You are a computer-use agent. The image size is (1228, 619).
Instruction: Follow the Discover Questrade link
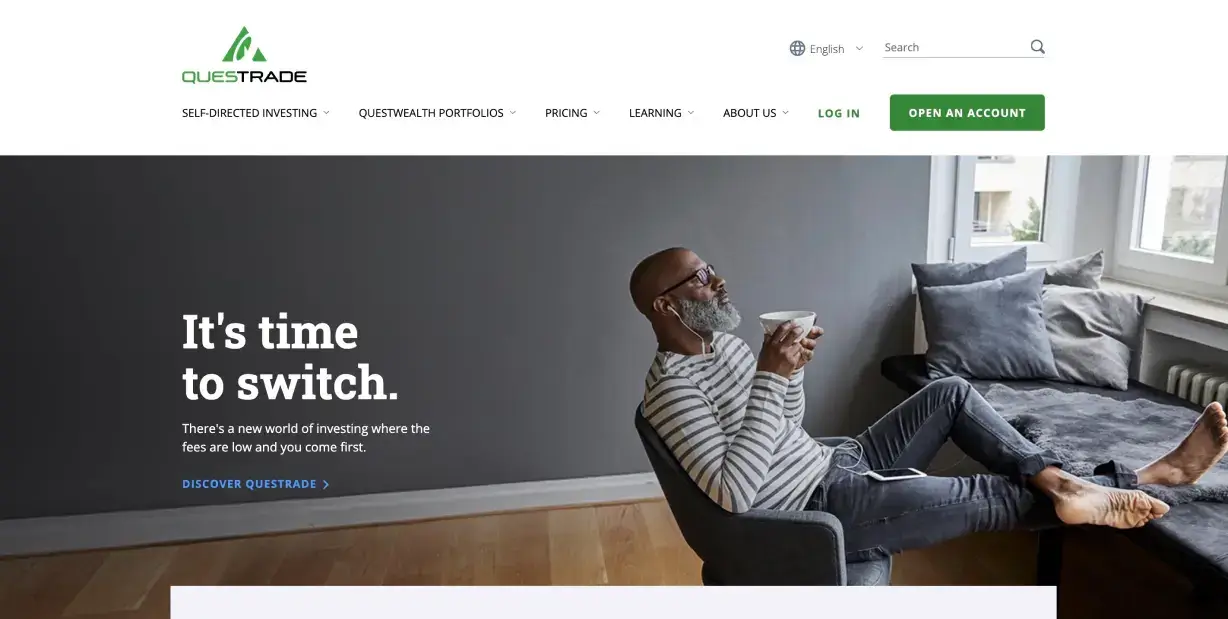pyautogui.click(x=249, y=484)
